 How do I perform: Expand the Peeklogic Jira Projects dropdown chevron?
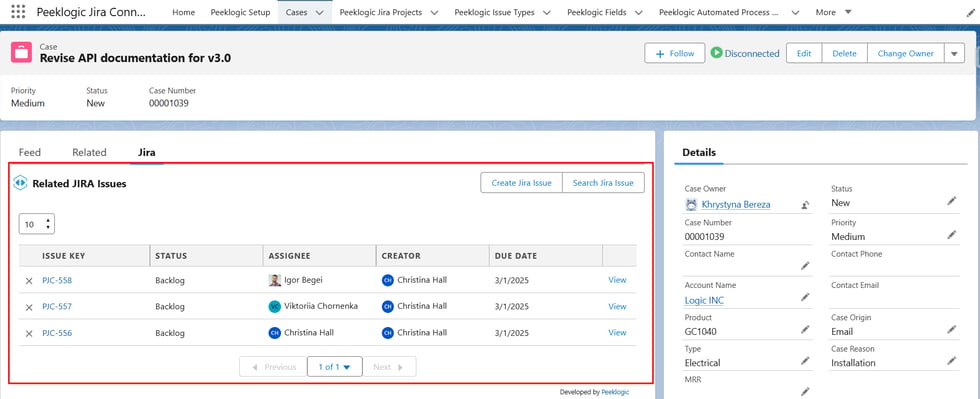(434, 13)
